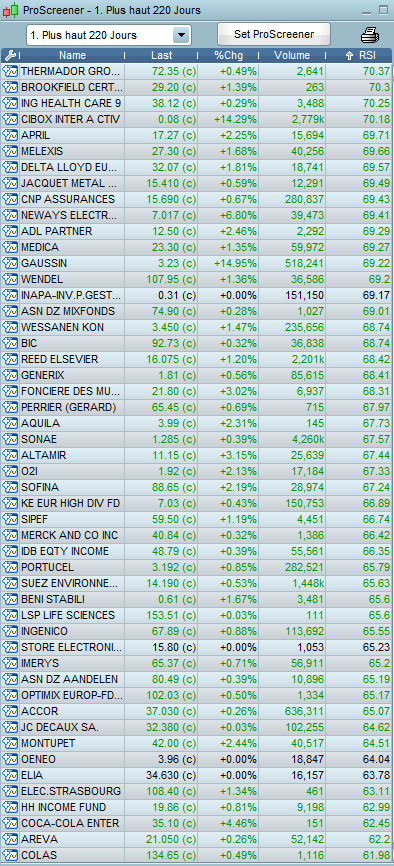Screen dimensions: 394x866
Task: Open chart icon for IMERYS
Action: click(x=10, y=663)
